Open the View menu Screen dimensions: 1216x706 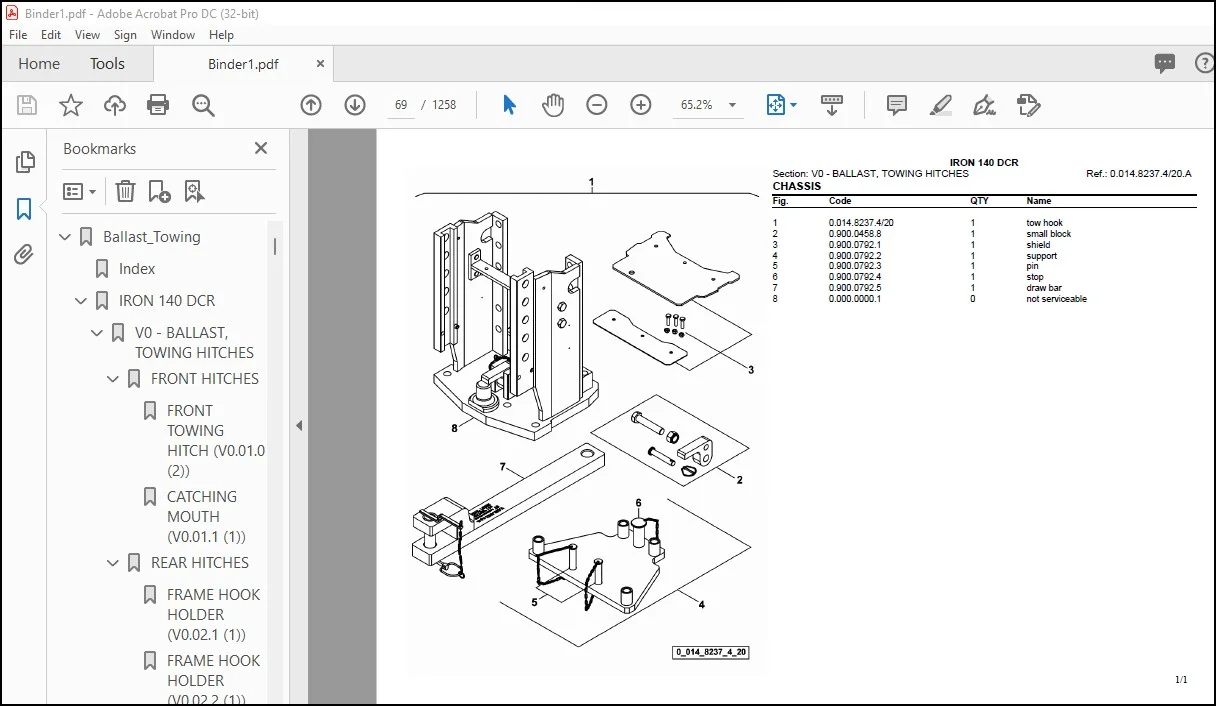tap(88, 34)
